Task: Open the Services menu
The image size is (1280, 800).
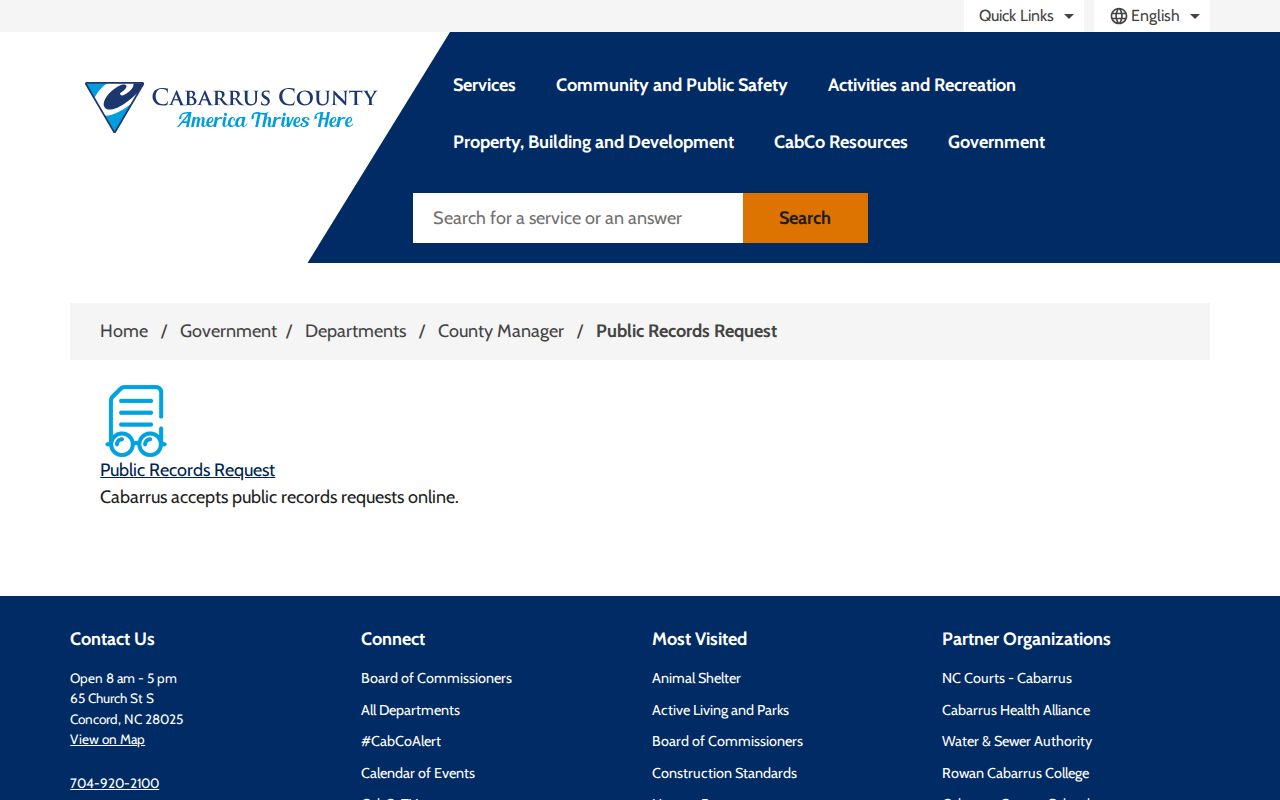Action: (x=484, y=85)
